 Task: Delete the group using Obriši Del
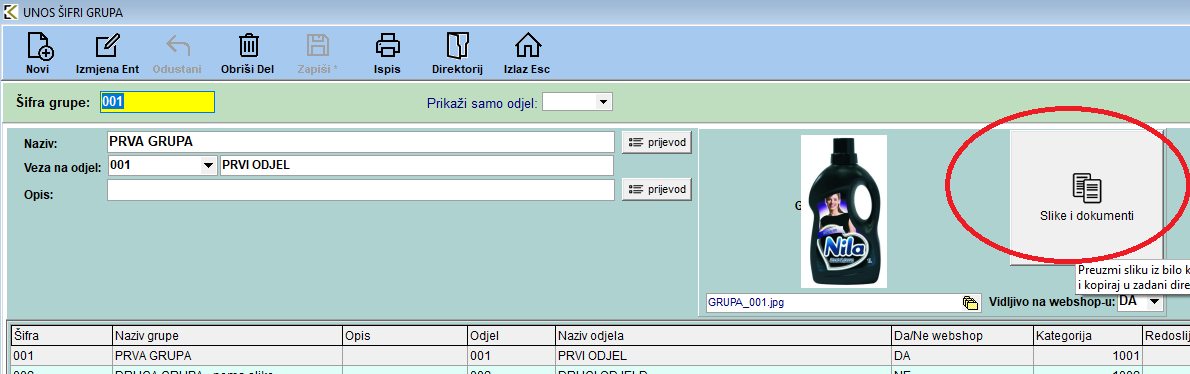pos(247,53)
